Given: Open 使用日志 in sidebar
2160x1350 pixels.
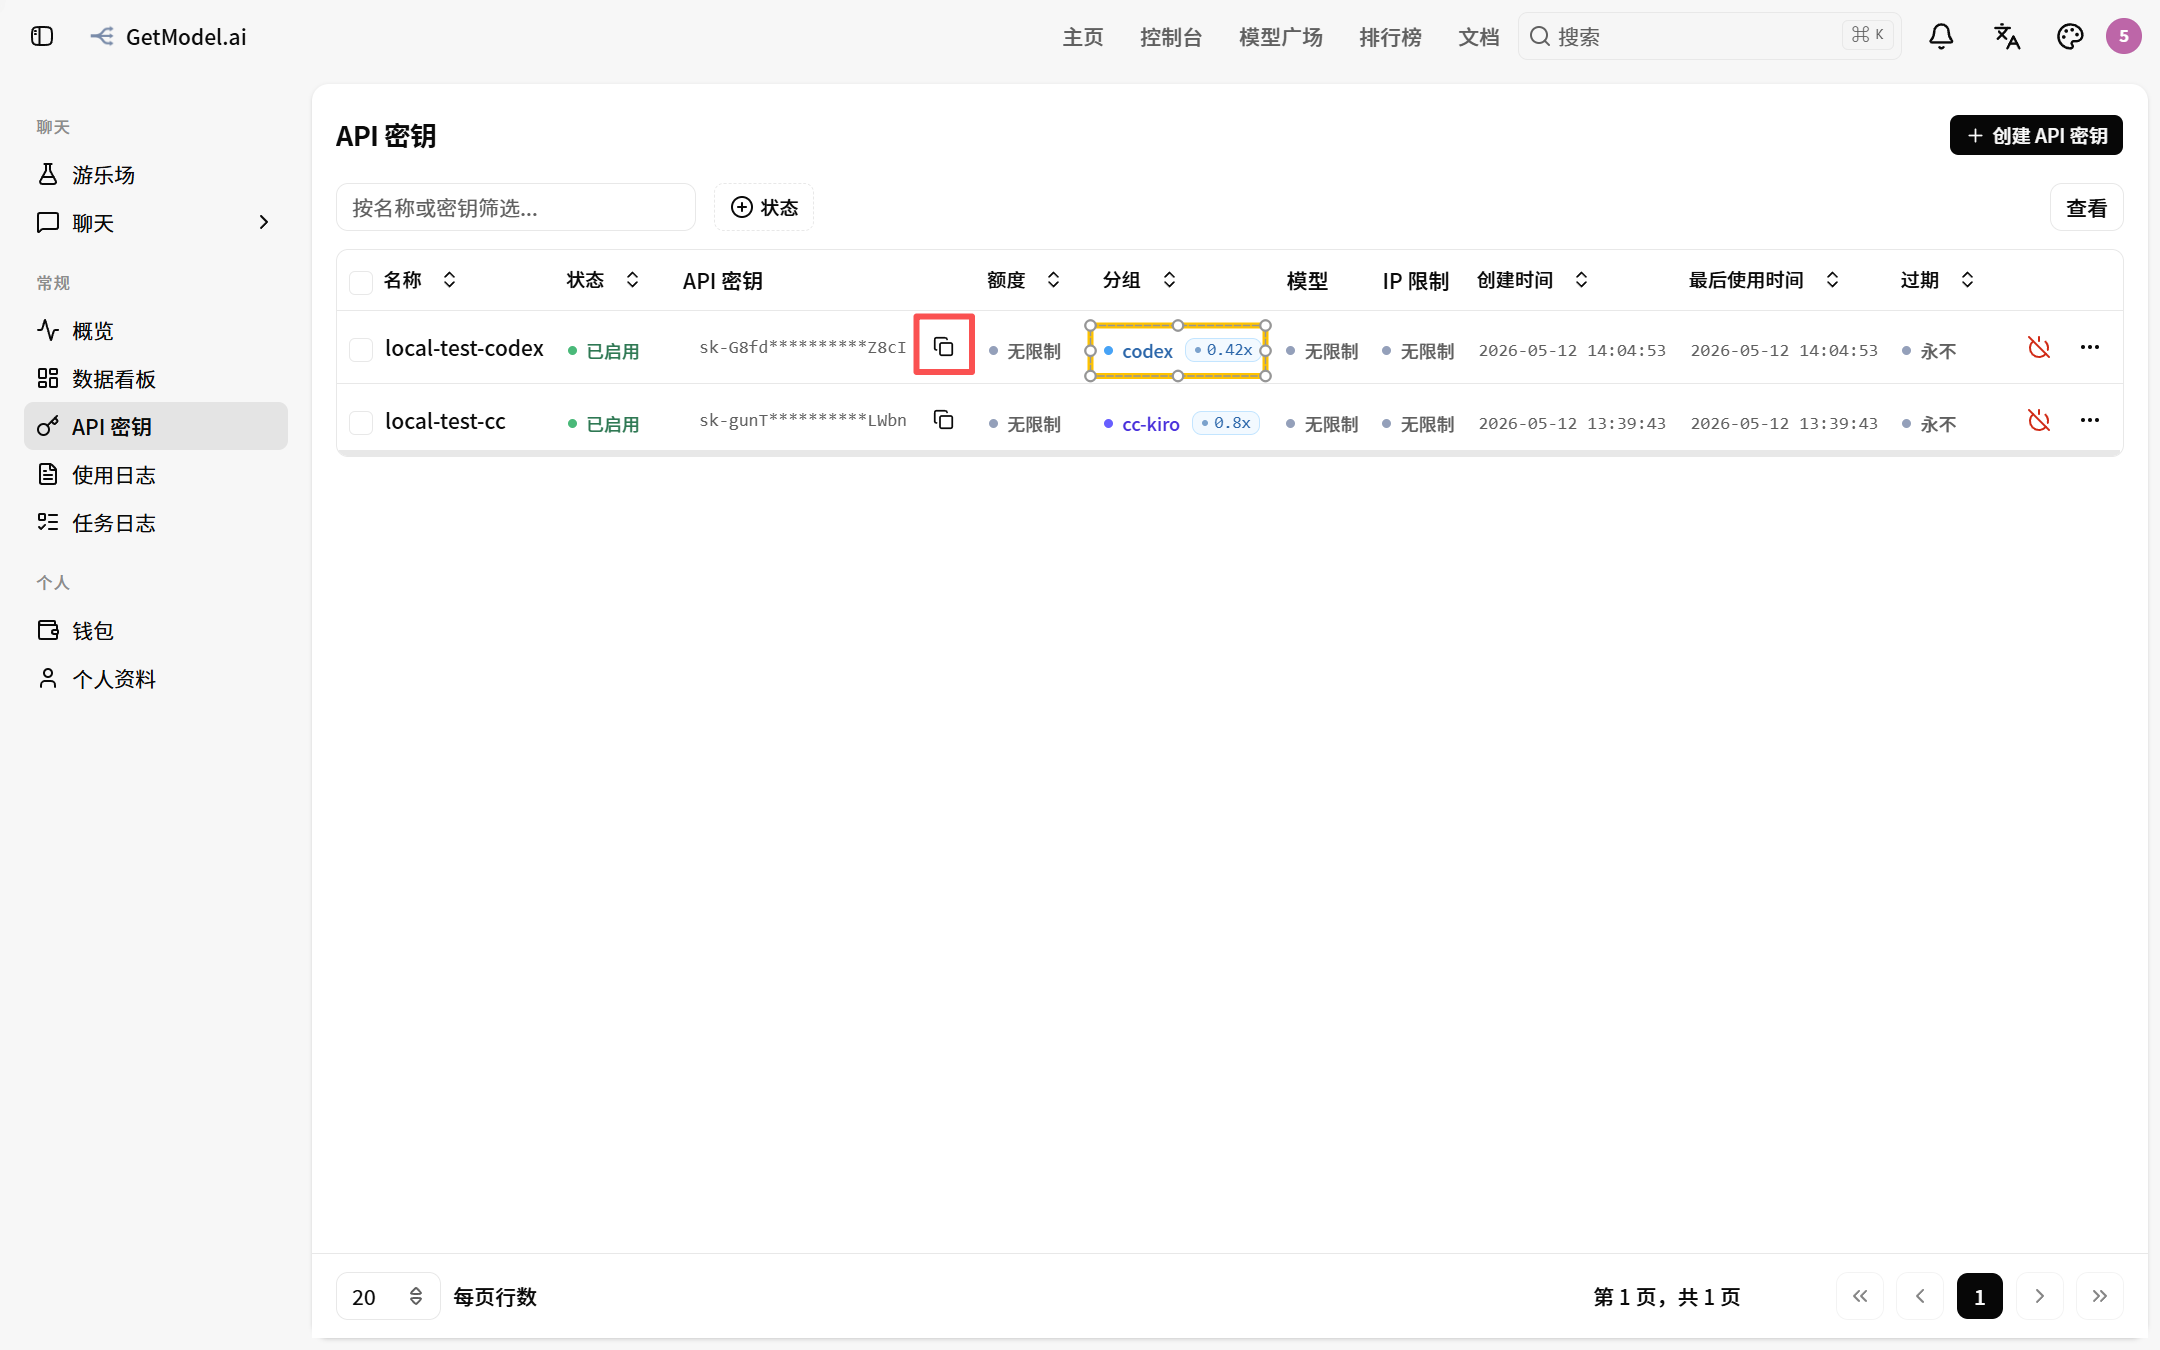Looking at the screenshot, I should tap(156, 474).
